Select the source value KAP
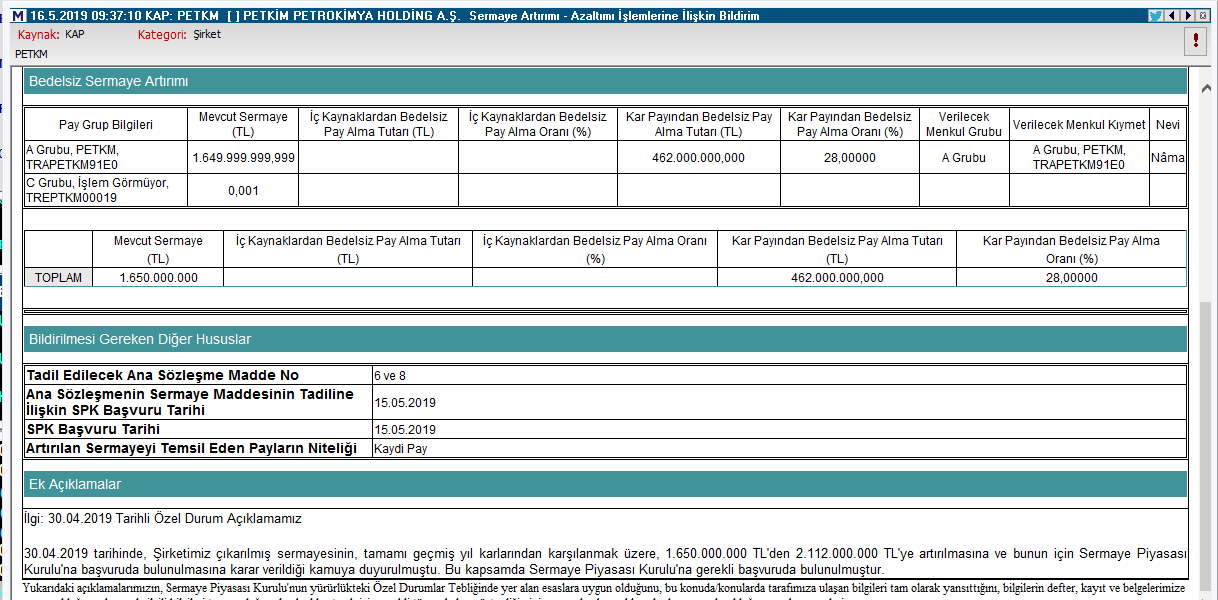The height and width of the screenshot is (600, 1218). tap(75, 34)
